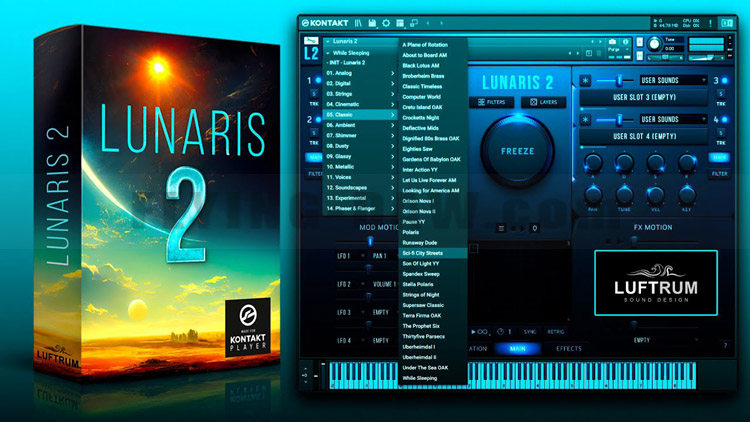Click the snapshot camera icon
Screen dimensions: 750x422
pyautogui.click(x=612, y=42)
